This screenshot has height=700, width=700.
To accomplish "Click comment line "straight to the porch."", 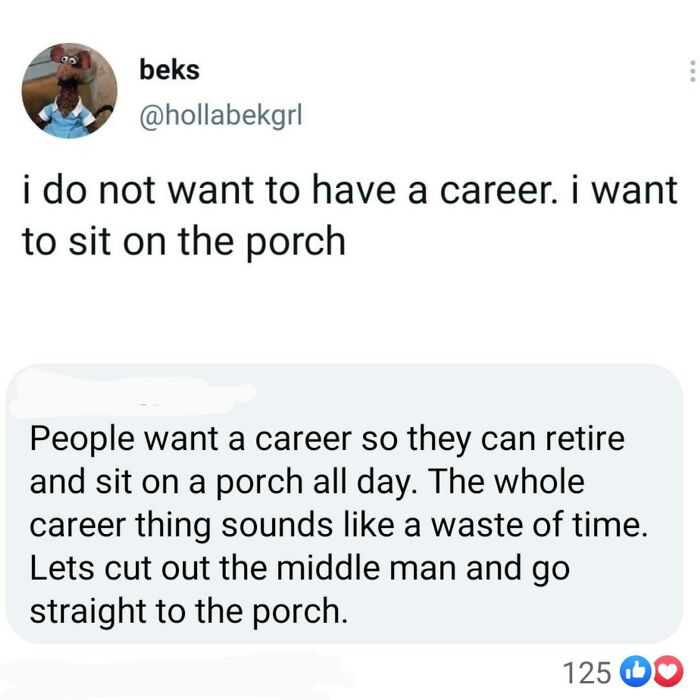I will point(188,612).
